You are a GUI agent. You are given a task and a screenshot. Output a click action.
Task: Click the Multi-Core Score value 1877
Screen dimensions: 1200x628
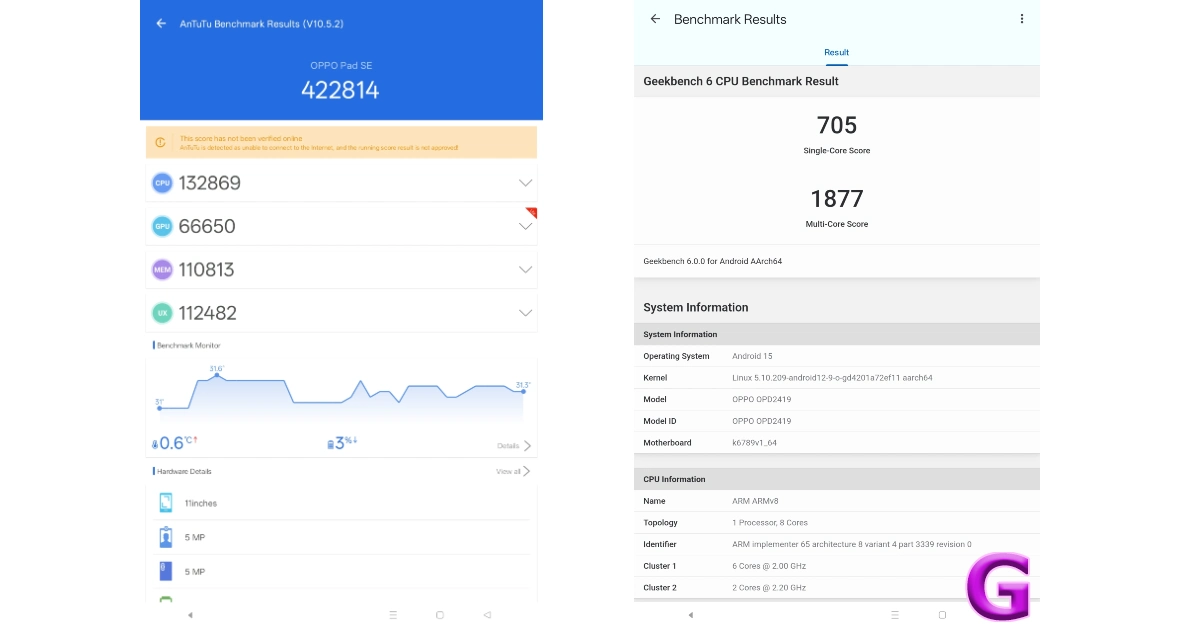pos(837,198)
